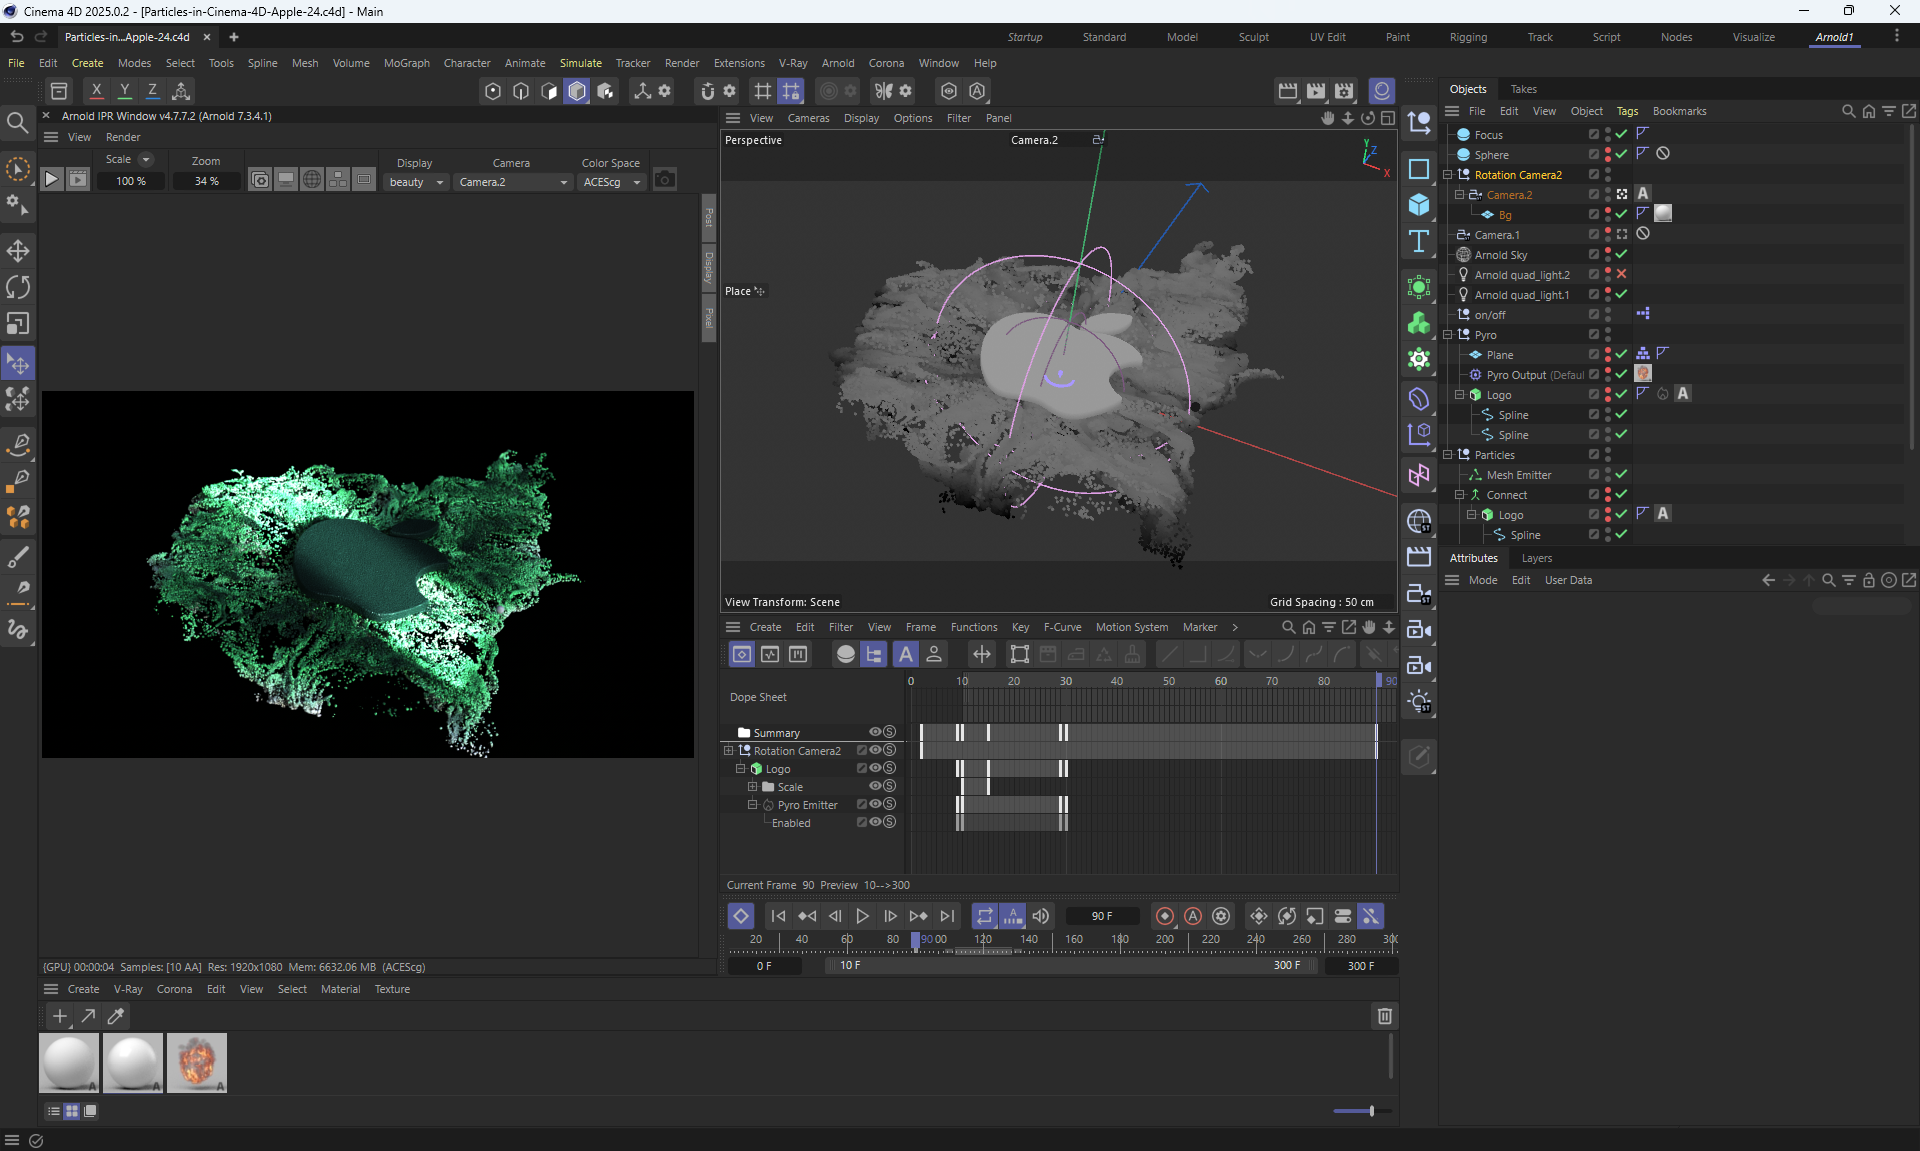Click the Text spline tool icon
The image size is (1920, 1151).
pos(1419,241)
